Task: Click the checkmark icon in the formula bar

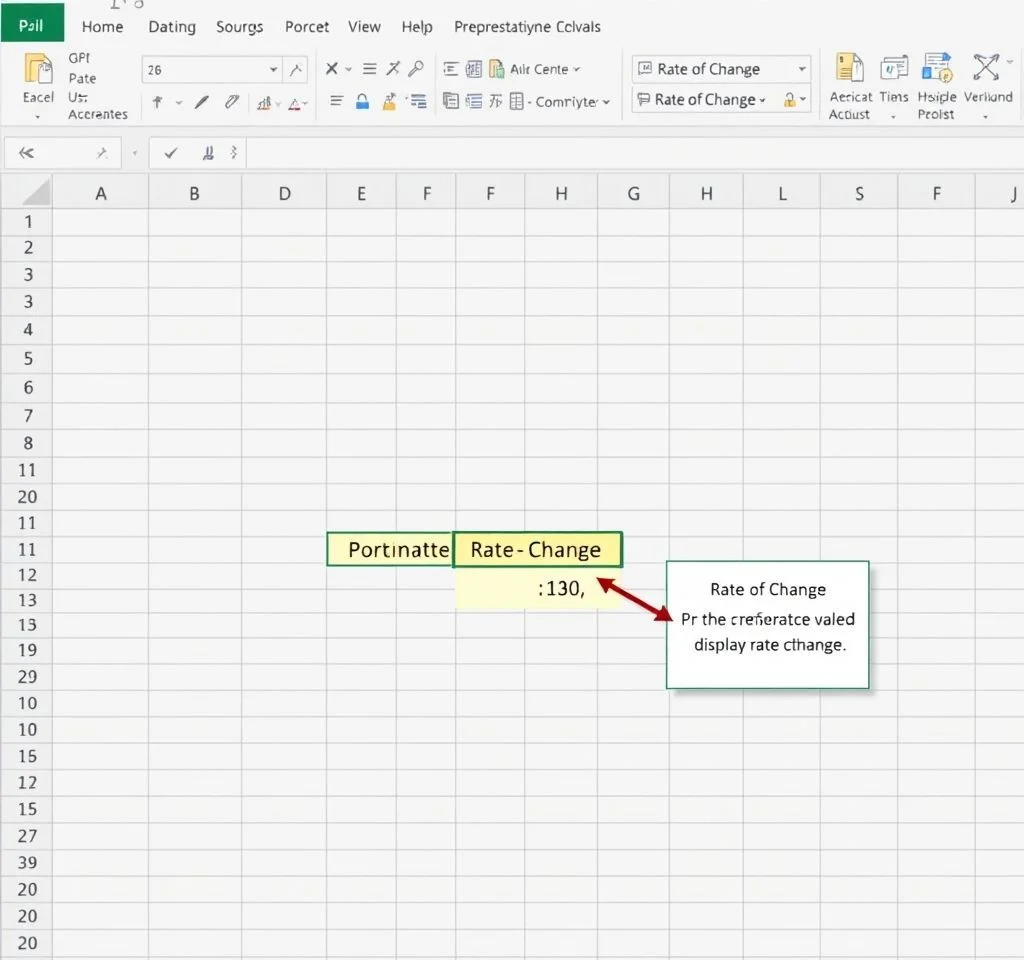Action: click(171, 153)
